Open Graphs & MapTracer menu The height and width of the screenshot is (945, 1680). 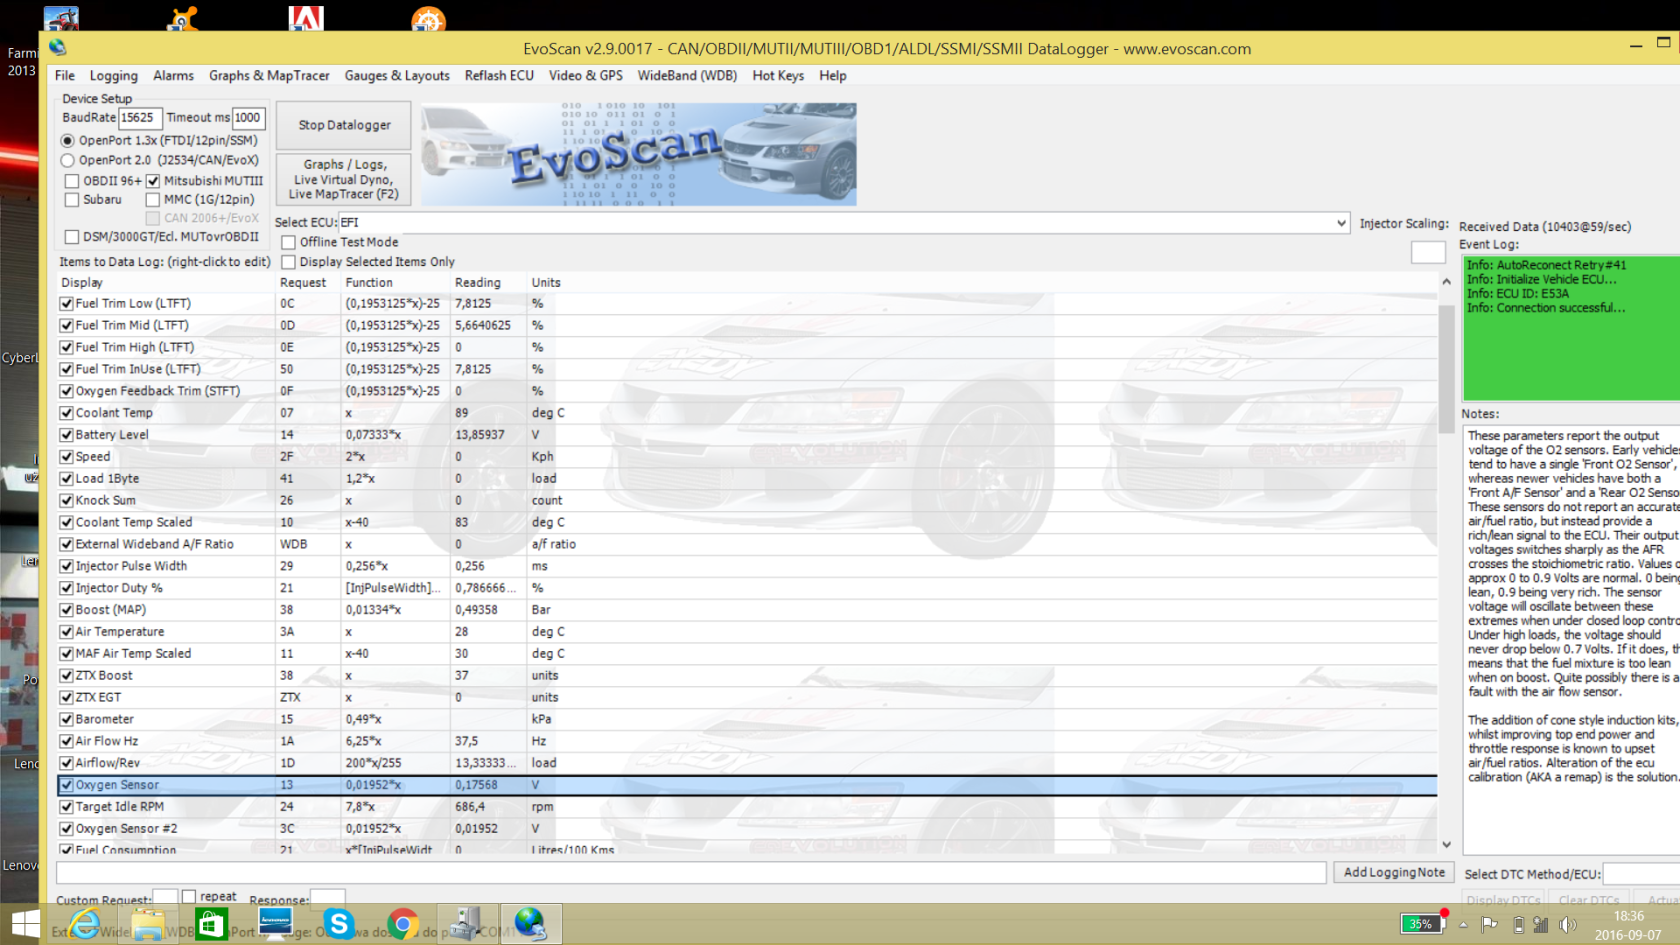pyautogui.click(x=269, y=76)
